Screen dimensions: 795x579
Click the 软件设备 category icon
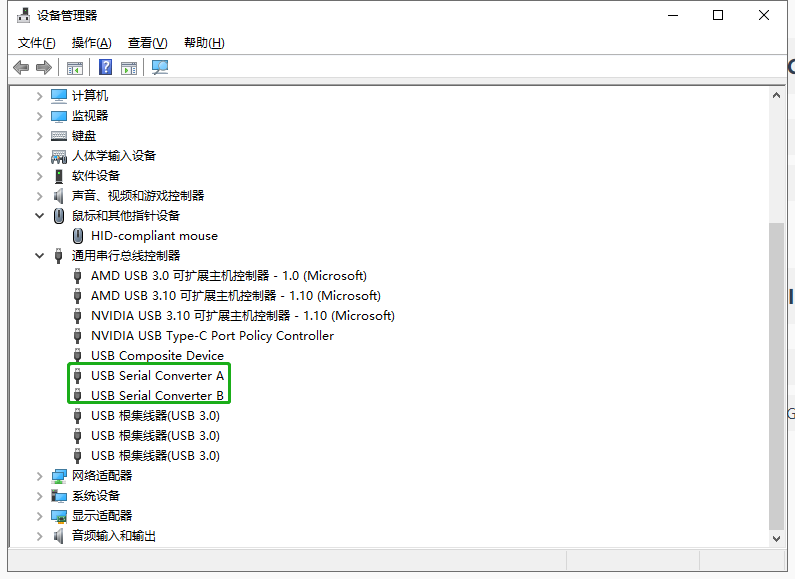tap(59, 176)
